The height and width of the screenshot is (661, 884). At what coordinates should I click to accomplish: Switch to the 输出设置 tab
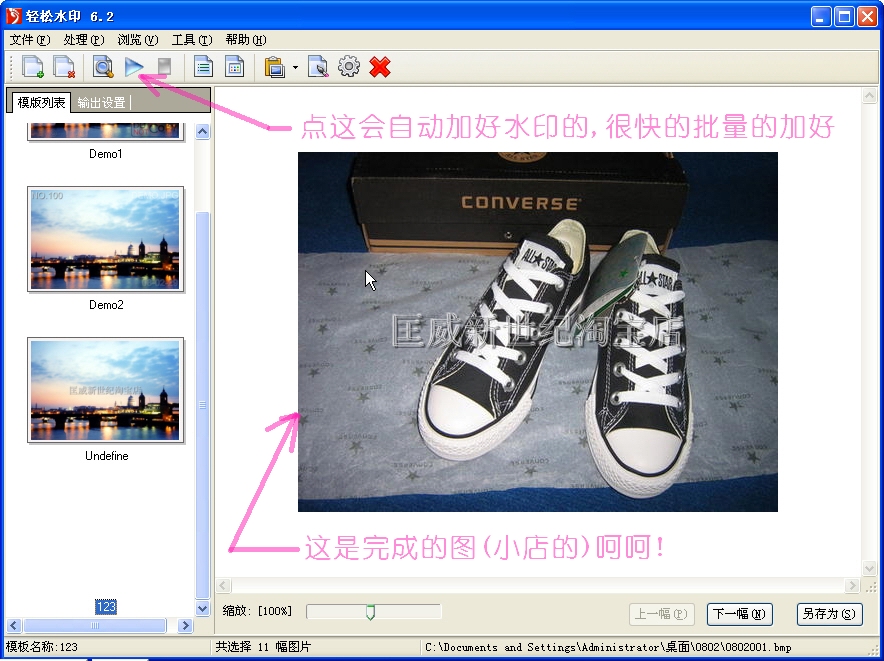tap(101, 103)
